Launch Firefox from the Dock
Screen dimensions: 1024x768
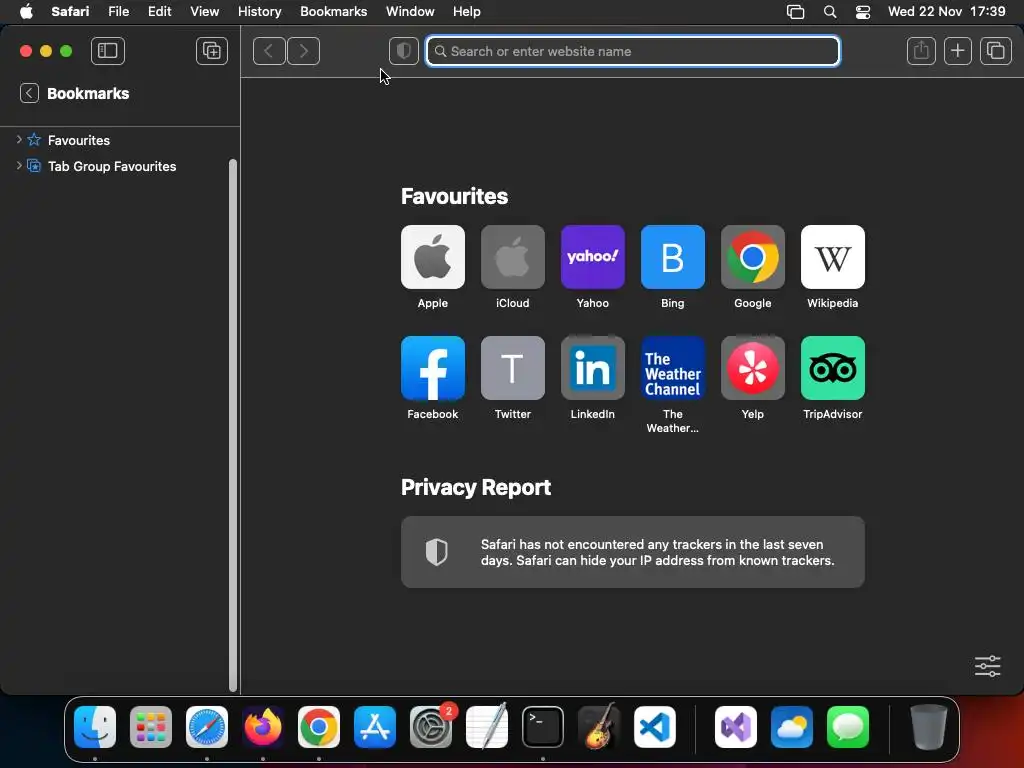pyautogui.click(x=263, y=727)
